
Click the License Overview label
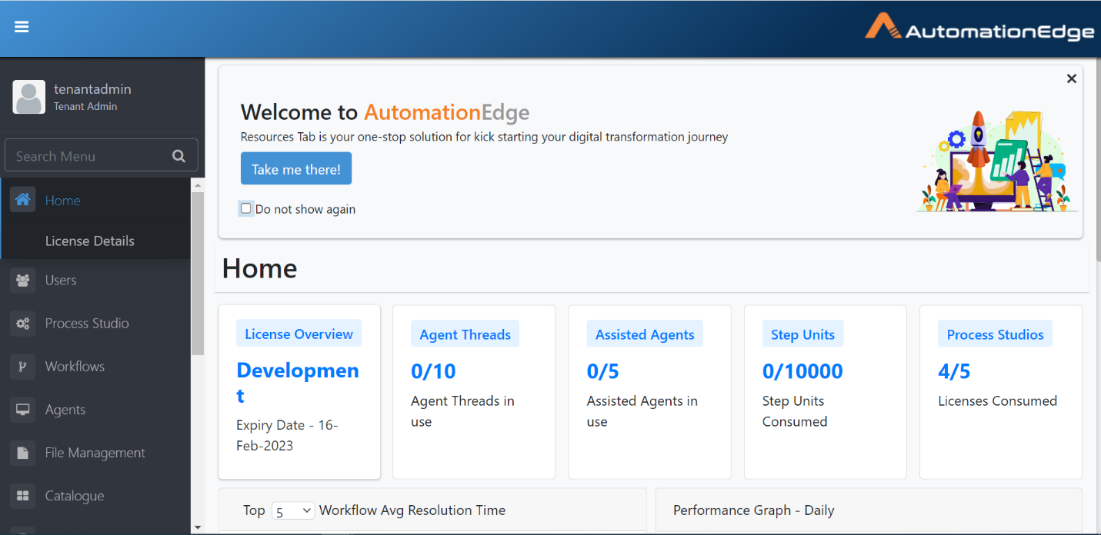click(299, 334)
